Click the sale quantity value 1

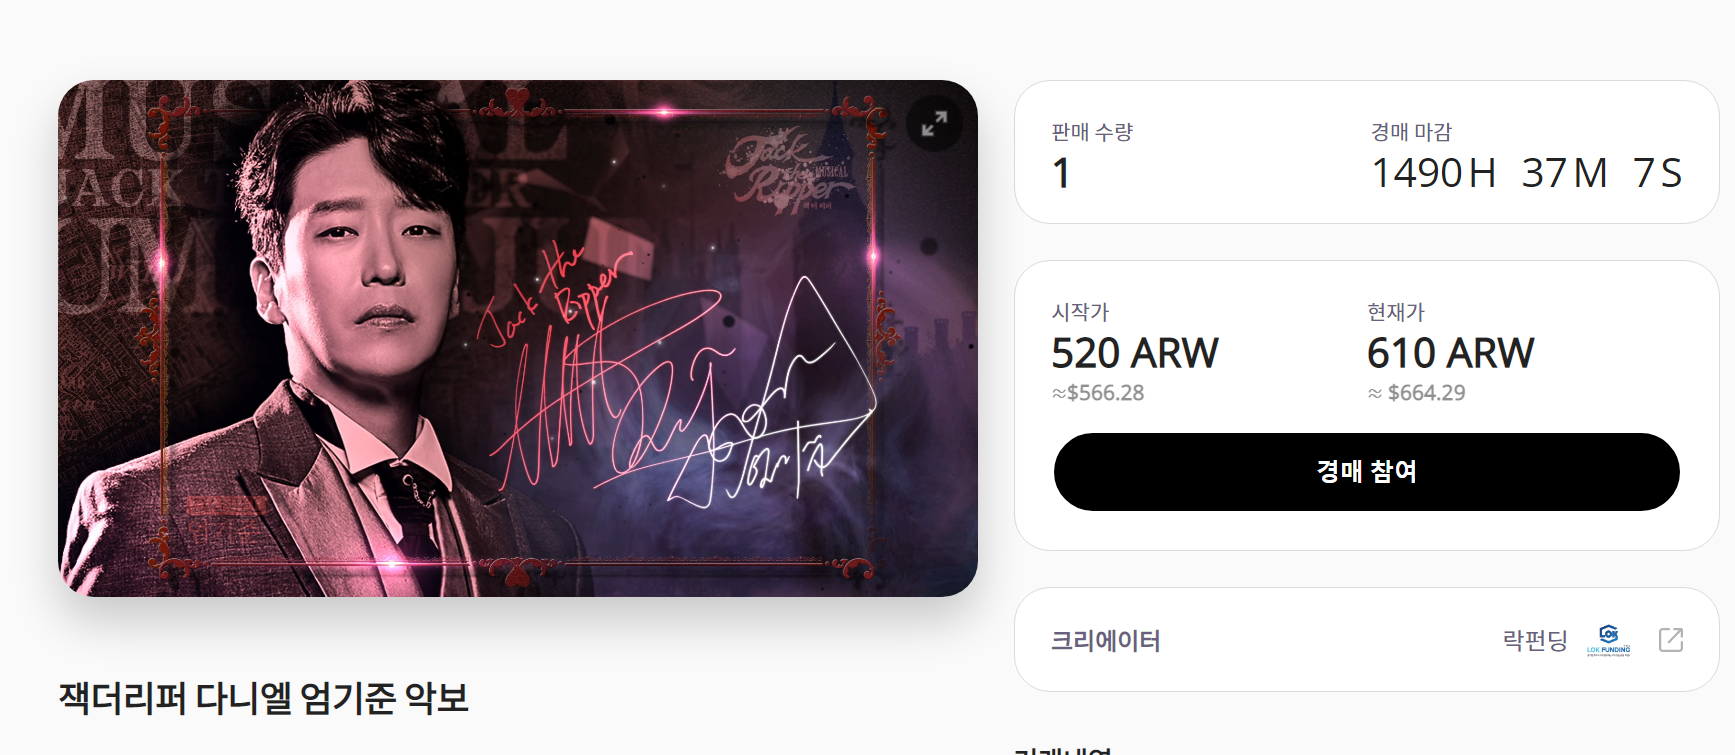[1062, 173]
